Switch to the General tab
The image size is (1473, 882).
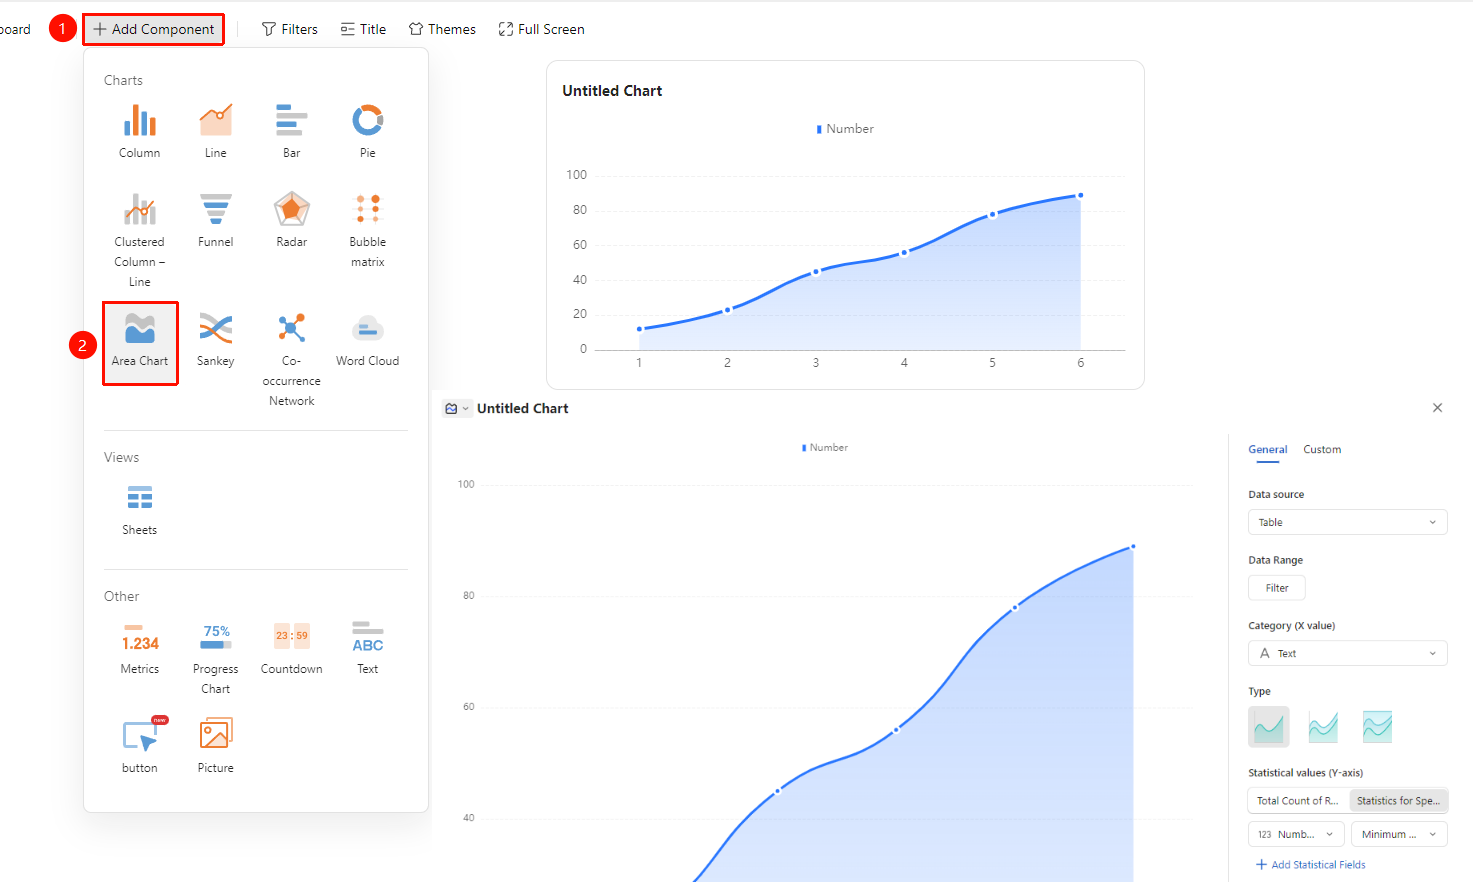point(1268,450)
